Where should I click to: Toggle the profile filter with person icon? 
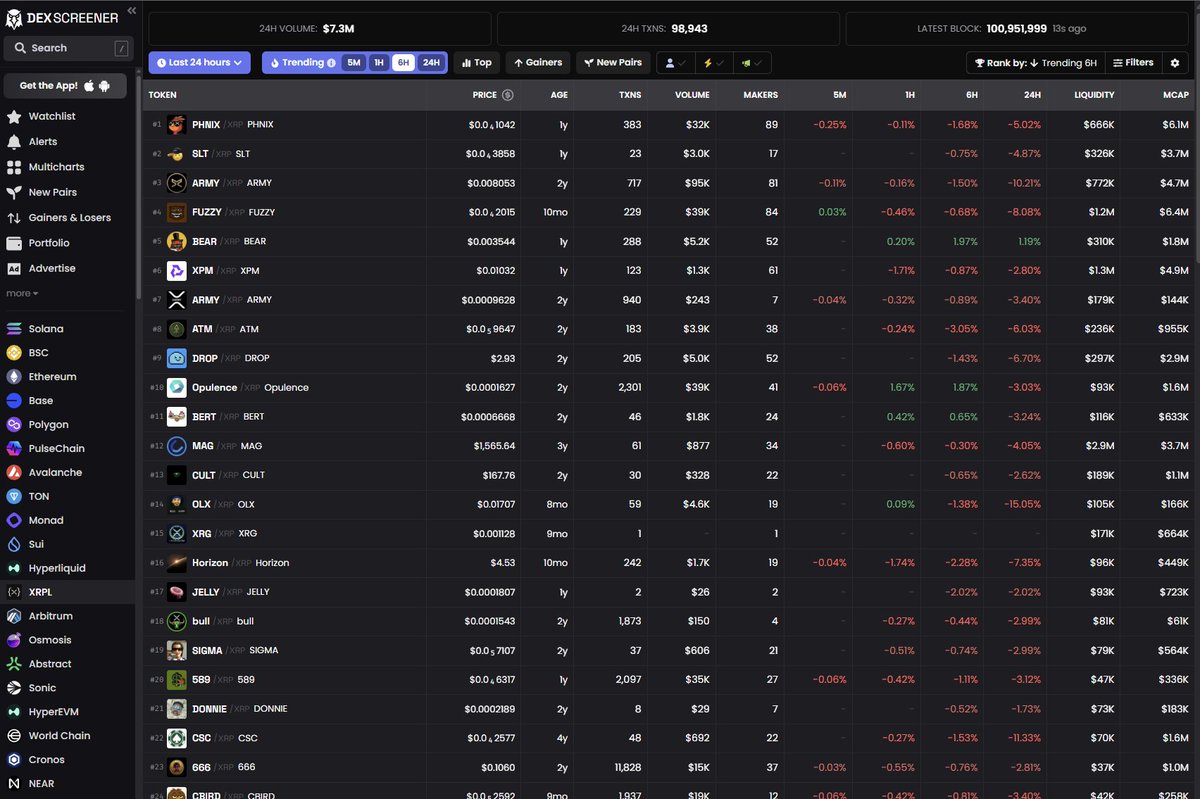click(x=674, y=63)
